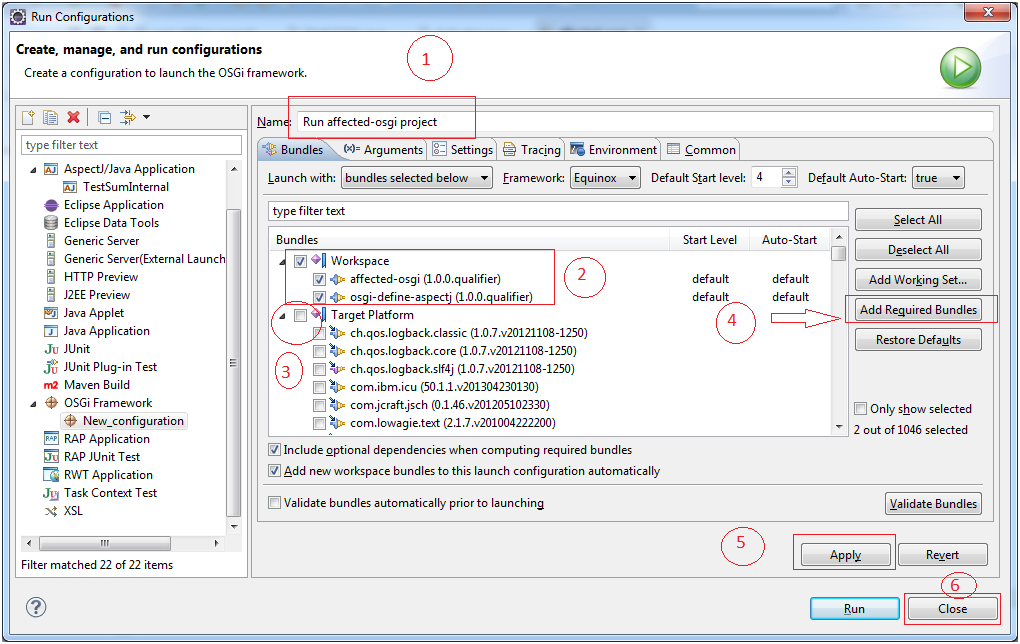Delete selected launch configuration red X
The image size is (1020, 644).
pos(74,117)
